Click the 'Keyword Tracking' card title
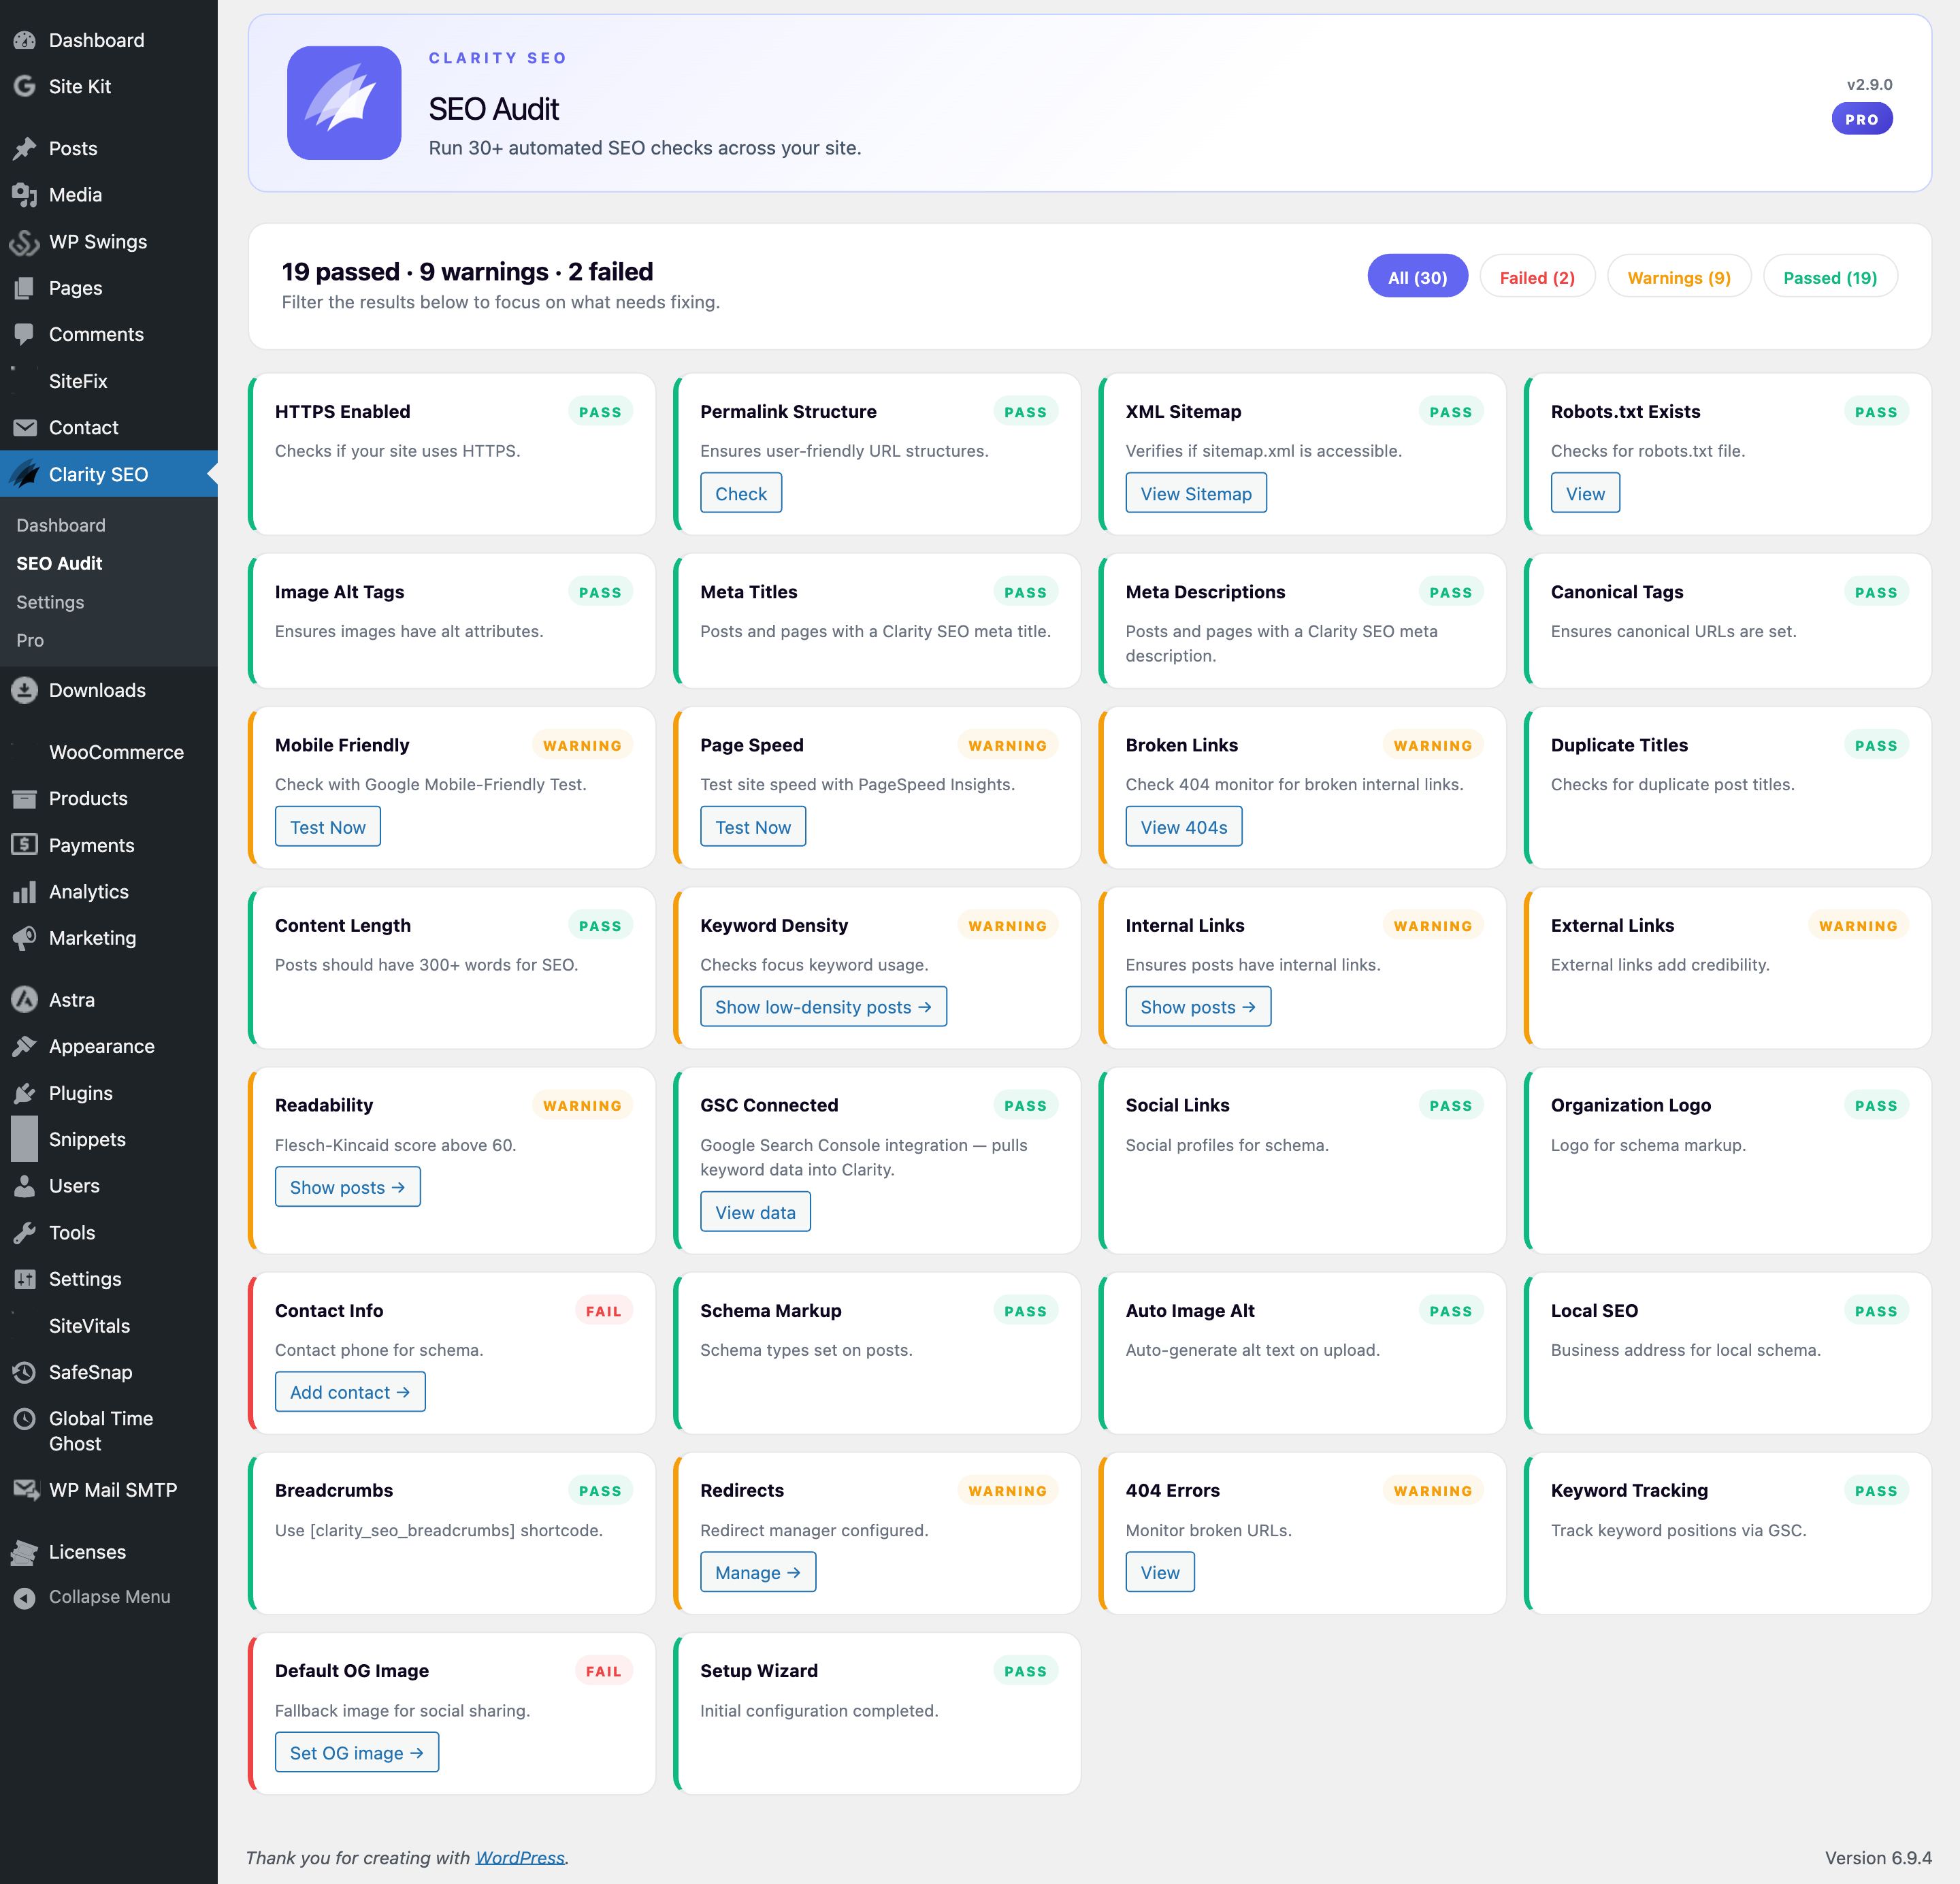Viewport: 1960px width, 1884px height. (x=1629, y=1490)
